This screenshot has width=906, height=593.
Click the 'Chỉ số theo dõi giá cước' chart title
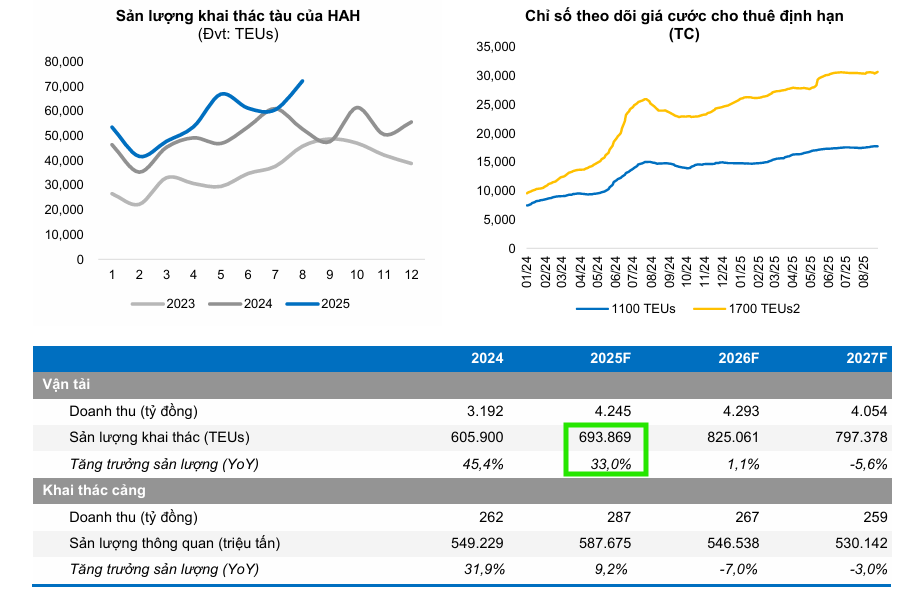click(x=684, y=17)
